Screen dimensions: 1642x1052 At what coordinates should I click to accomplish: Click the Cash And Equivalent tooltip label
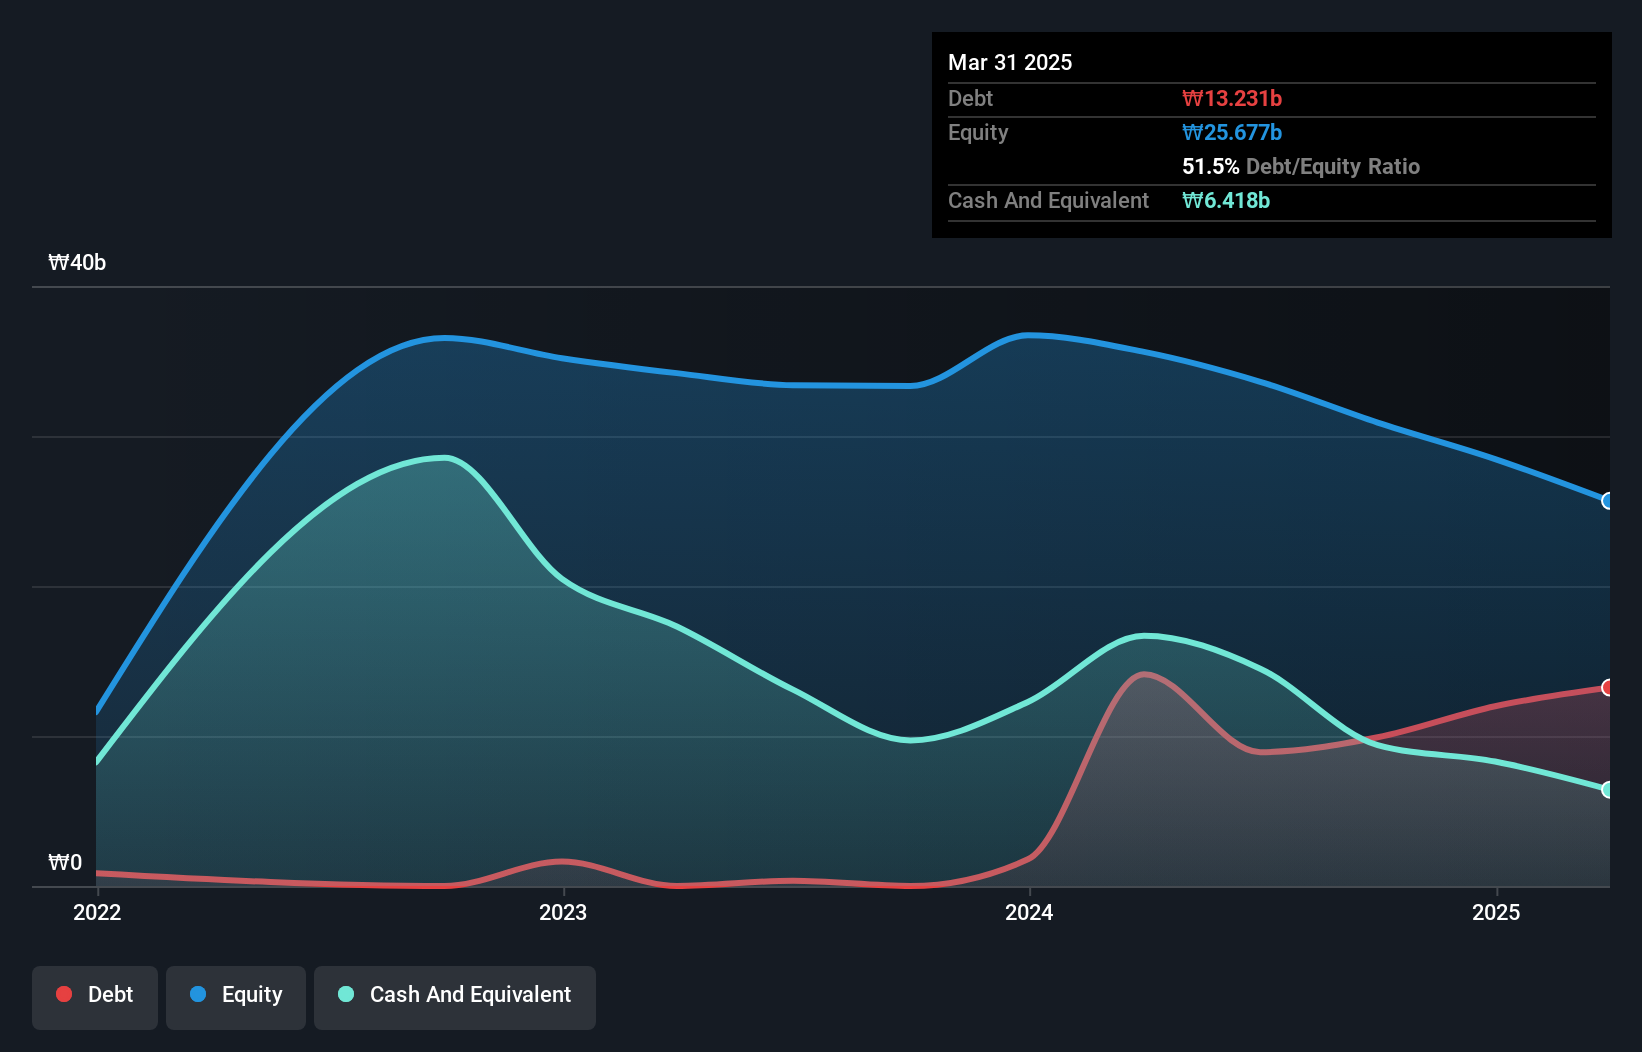[1048, 200]
